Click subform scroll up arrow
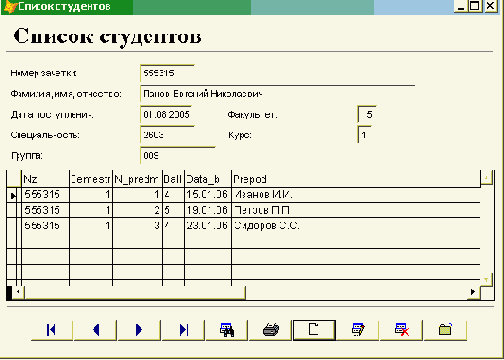504x360 pixels. pyautogui.click(x=487, y=178)
